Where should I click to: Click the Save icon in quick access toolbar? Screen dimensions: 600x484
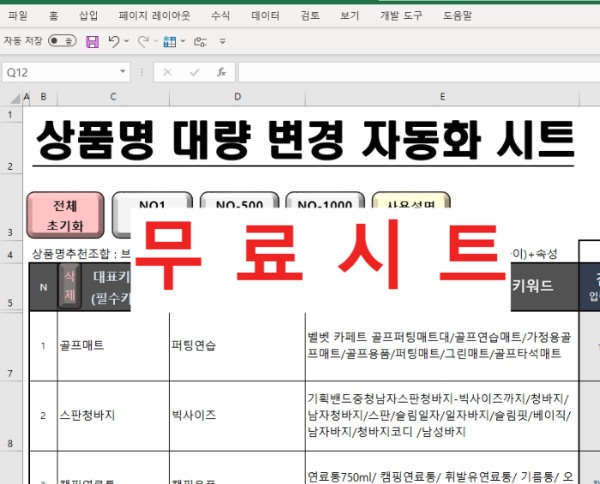tap(92, 41)
